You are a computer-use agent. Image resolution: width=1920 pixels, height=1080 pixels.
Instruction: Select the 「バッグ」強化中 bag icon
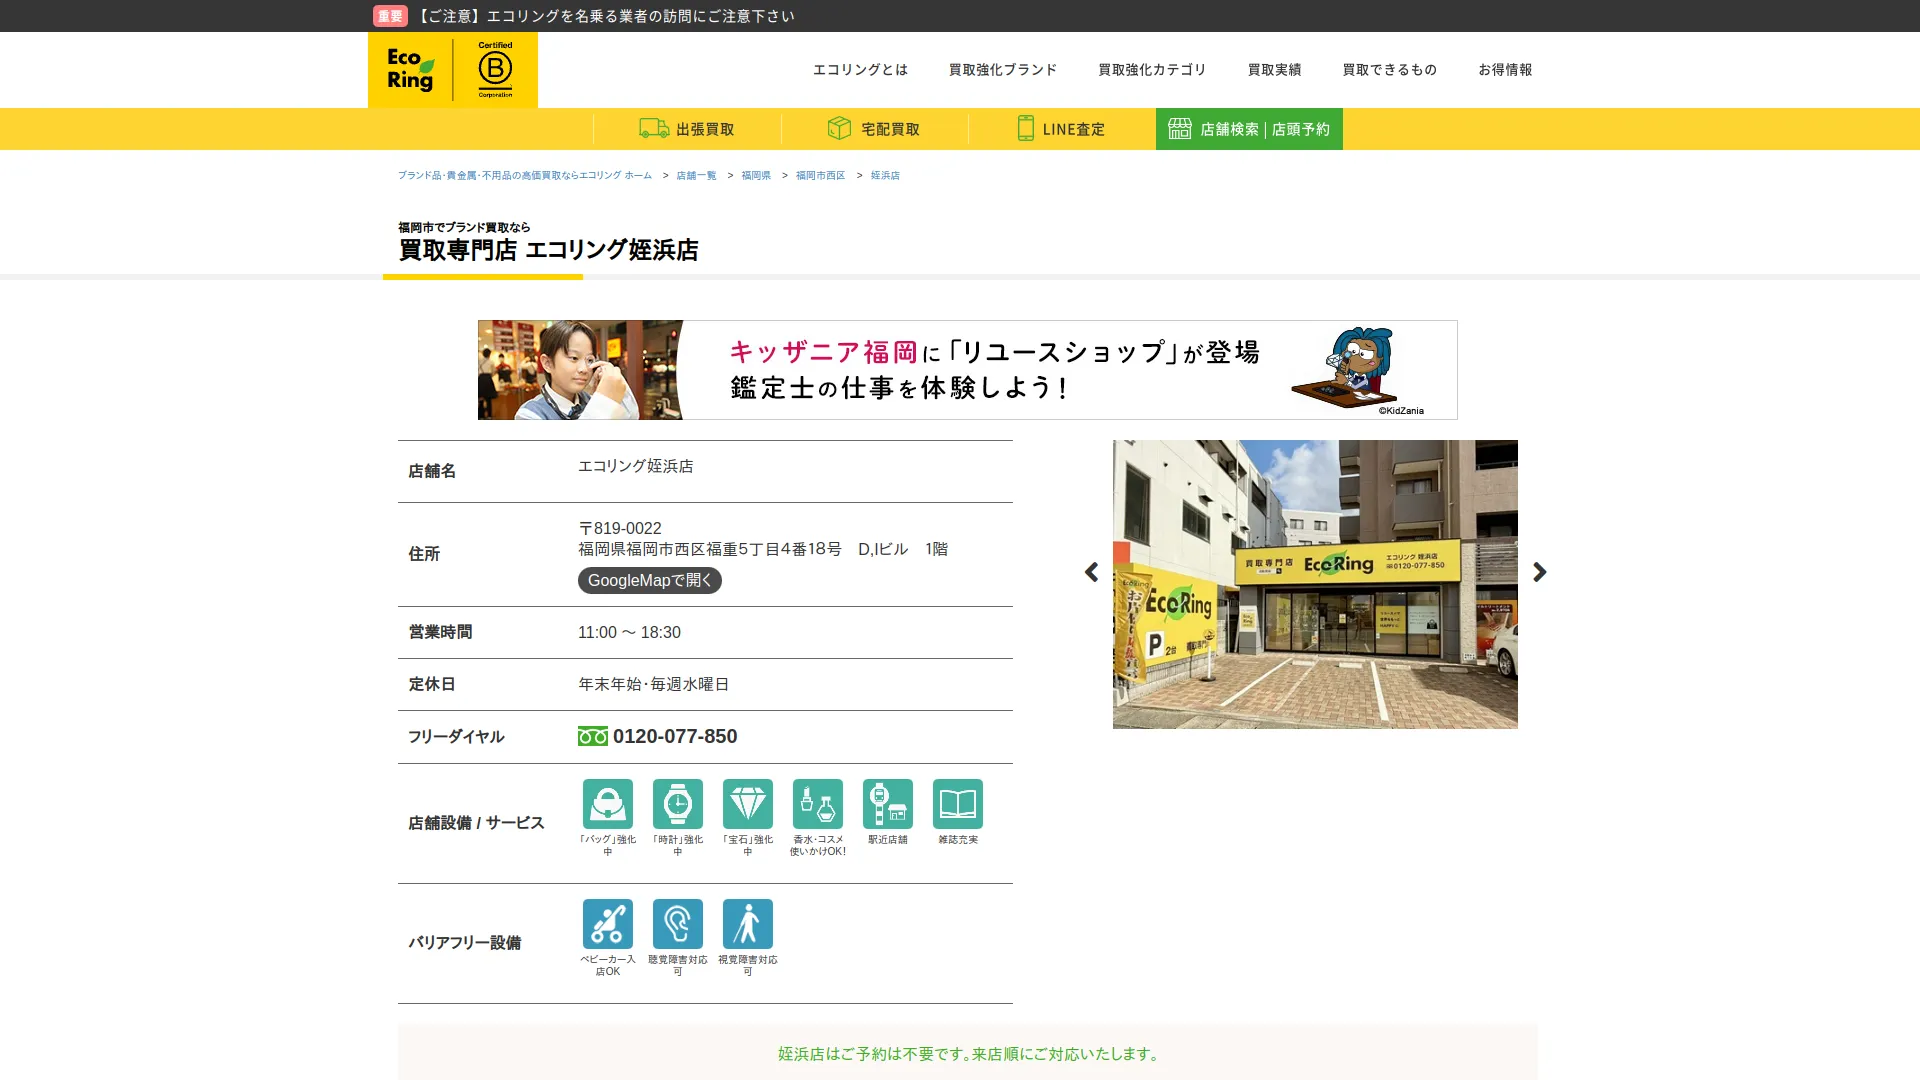click(608, 804)
